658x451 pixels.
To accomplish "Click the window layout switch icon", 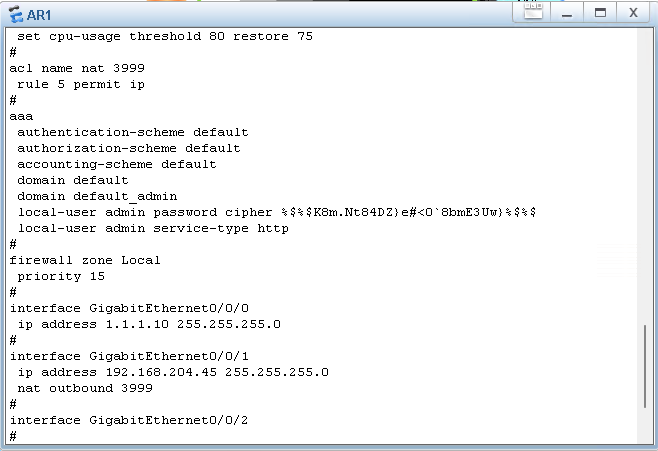I will 533,13.
